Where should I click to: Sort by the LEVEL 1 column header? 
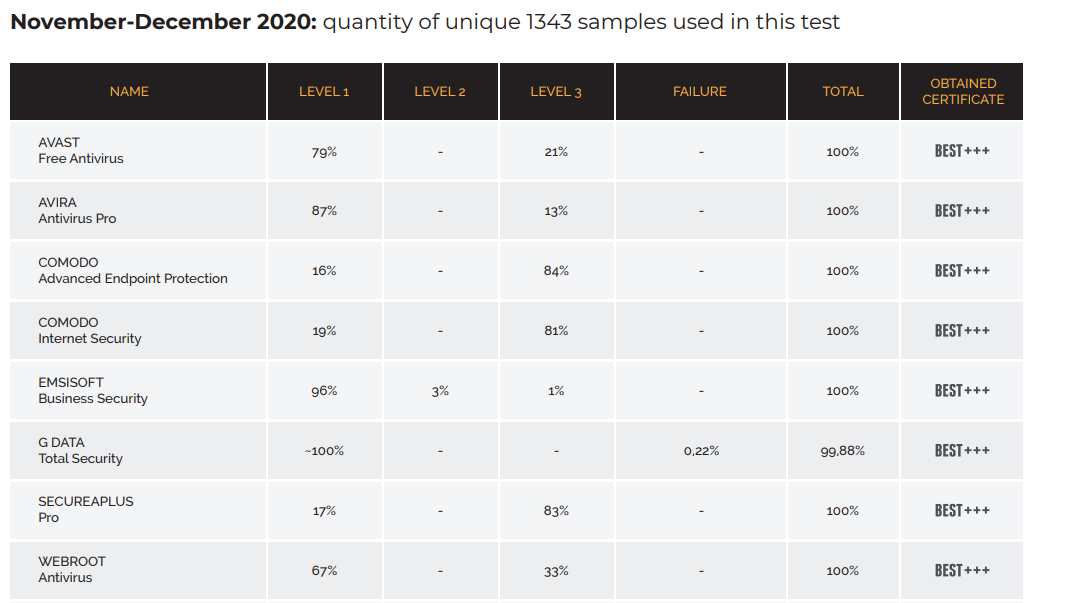click(x=324, y=92)
